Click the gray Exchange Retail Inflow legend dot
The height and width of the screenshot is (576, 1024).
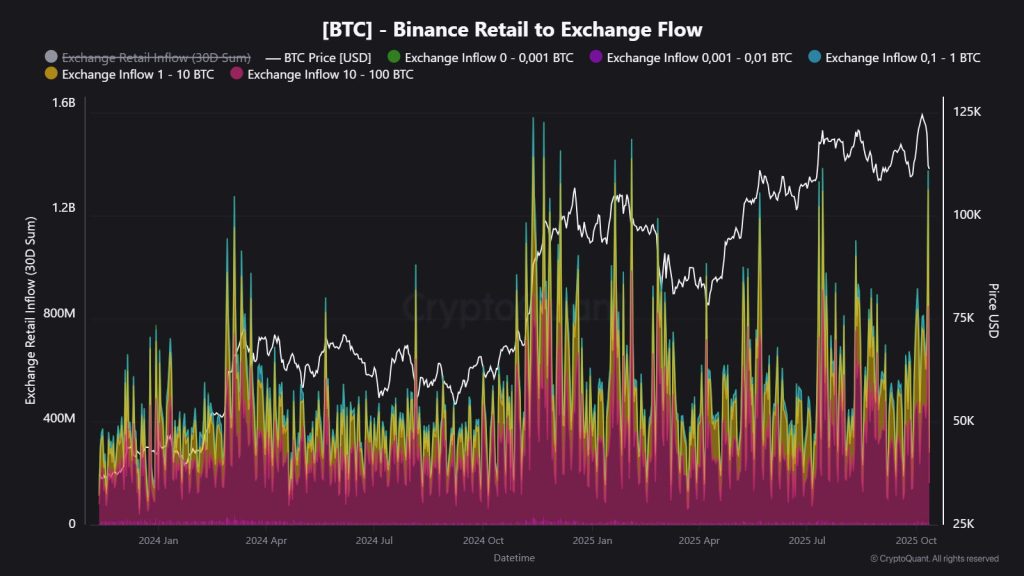[50, 58]
